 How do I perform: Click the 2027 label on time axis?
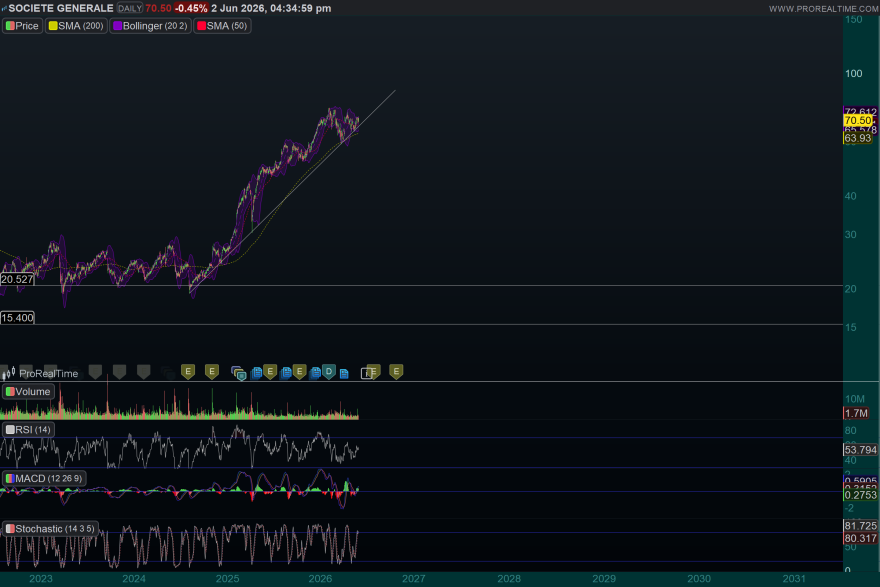(414, 579)
